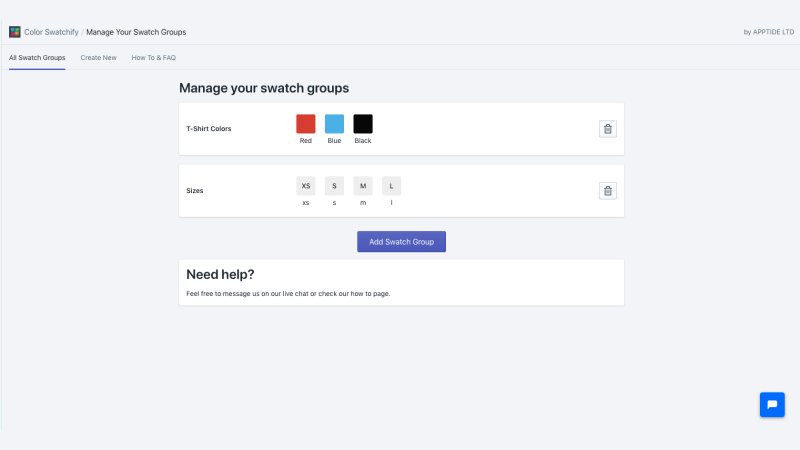Click the M size swatch
The image size is (800, 450).
[x=363, y=186]
